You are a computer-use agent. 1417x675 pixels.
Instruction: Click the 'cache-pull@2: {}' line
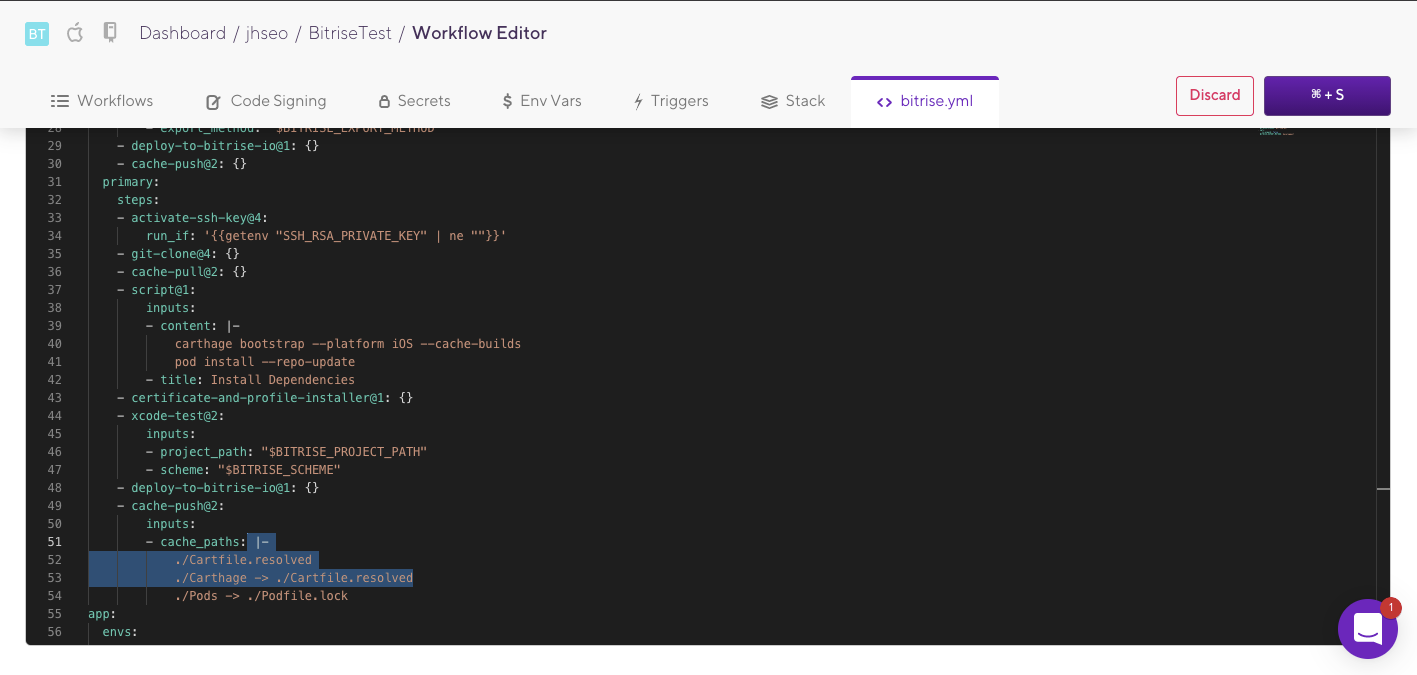point(181,272)
